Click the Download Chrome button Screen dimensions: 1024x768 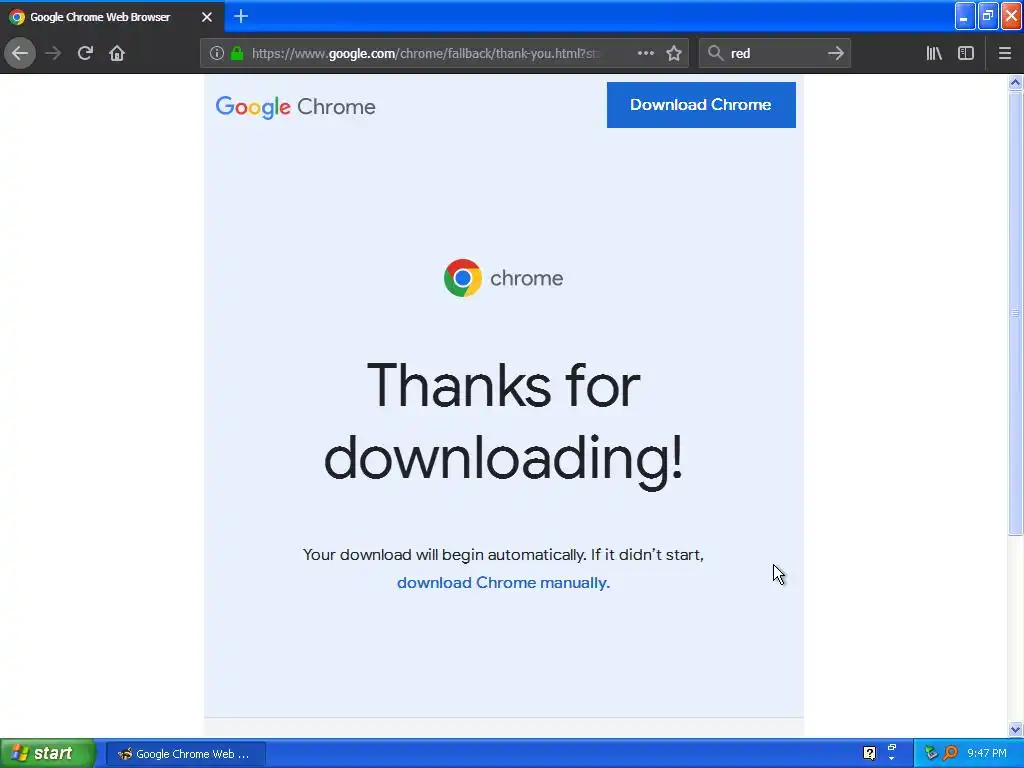coord(701,104)
